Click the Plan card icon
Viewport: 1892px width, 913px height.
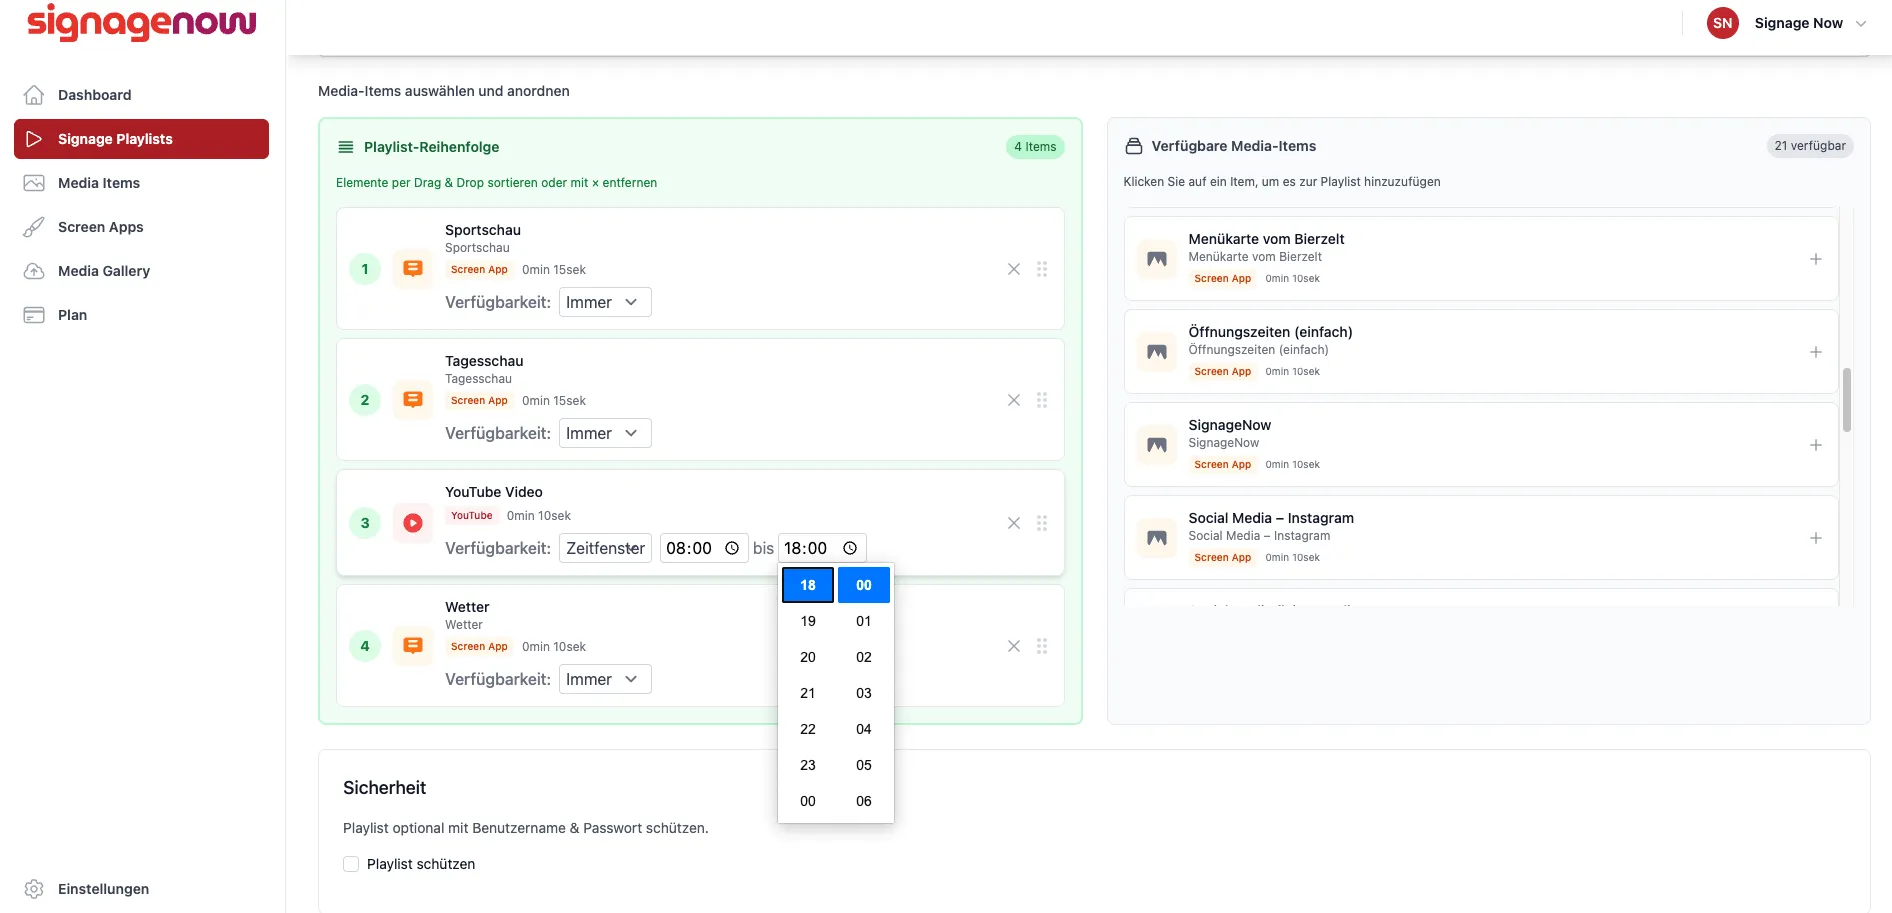tap(34, 315)
